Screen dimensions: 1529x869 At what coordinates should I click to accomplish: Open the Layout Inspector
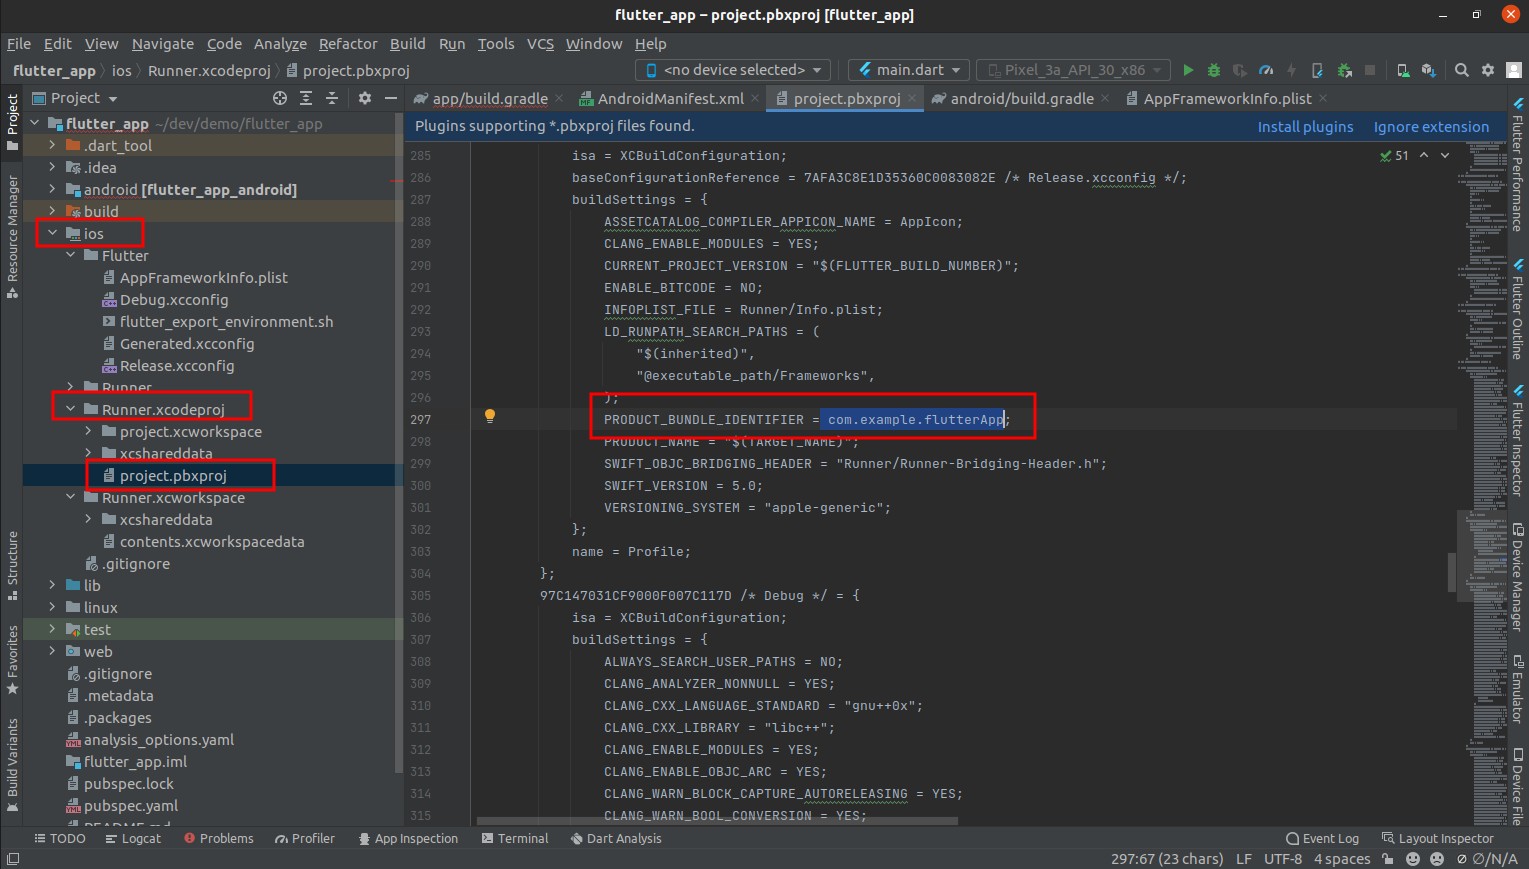pyautogui.click(x=1437, y=838)
